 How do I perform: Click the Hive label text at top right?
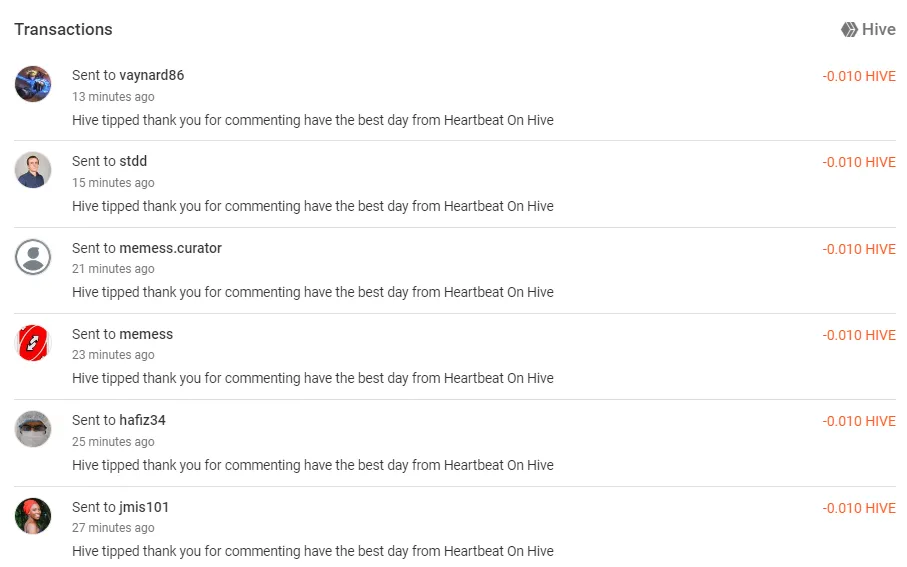[x=879, y=30]
